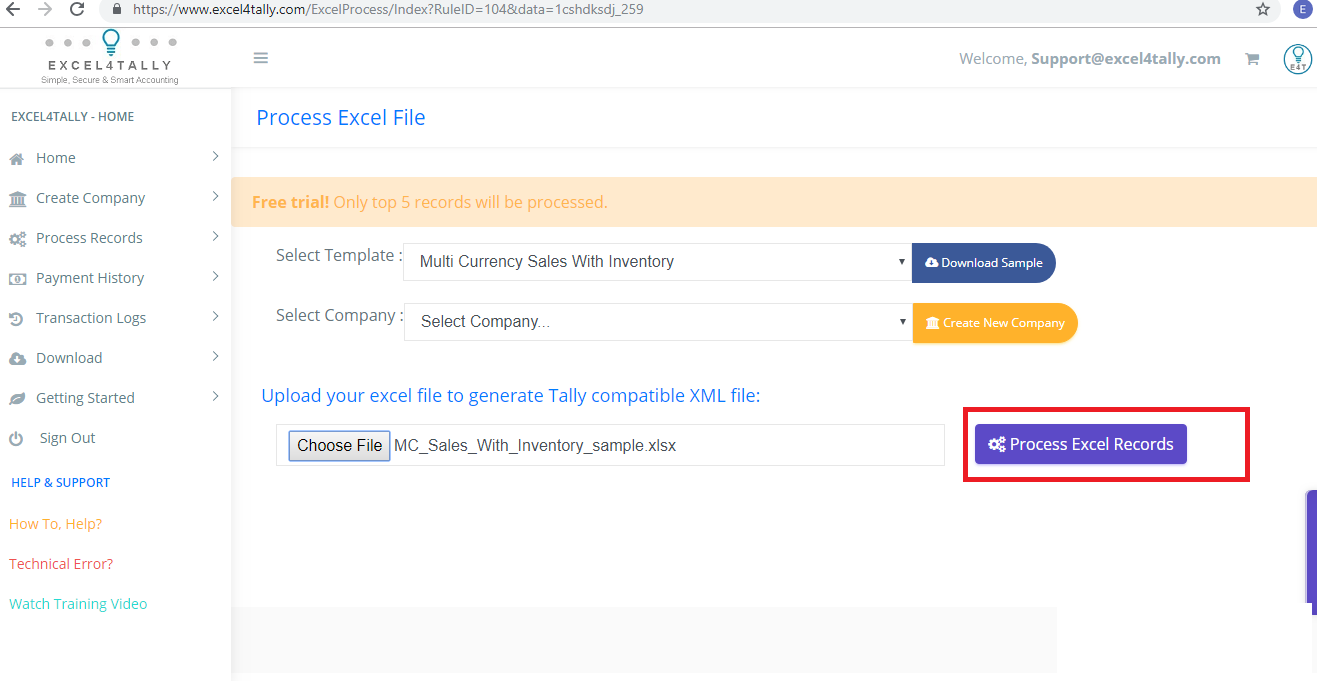
Task: Bookmark this page with the star icon
Action: tap(1263, 9)
